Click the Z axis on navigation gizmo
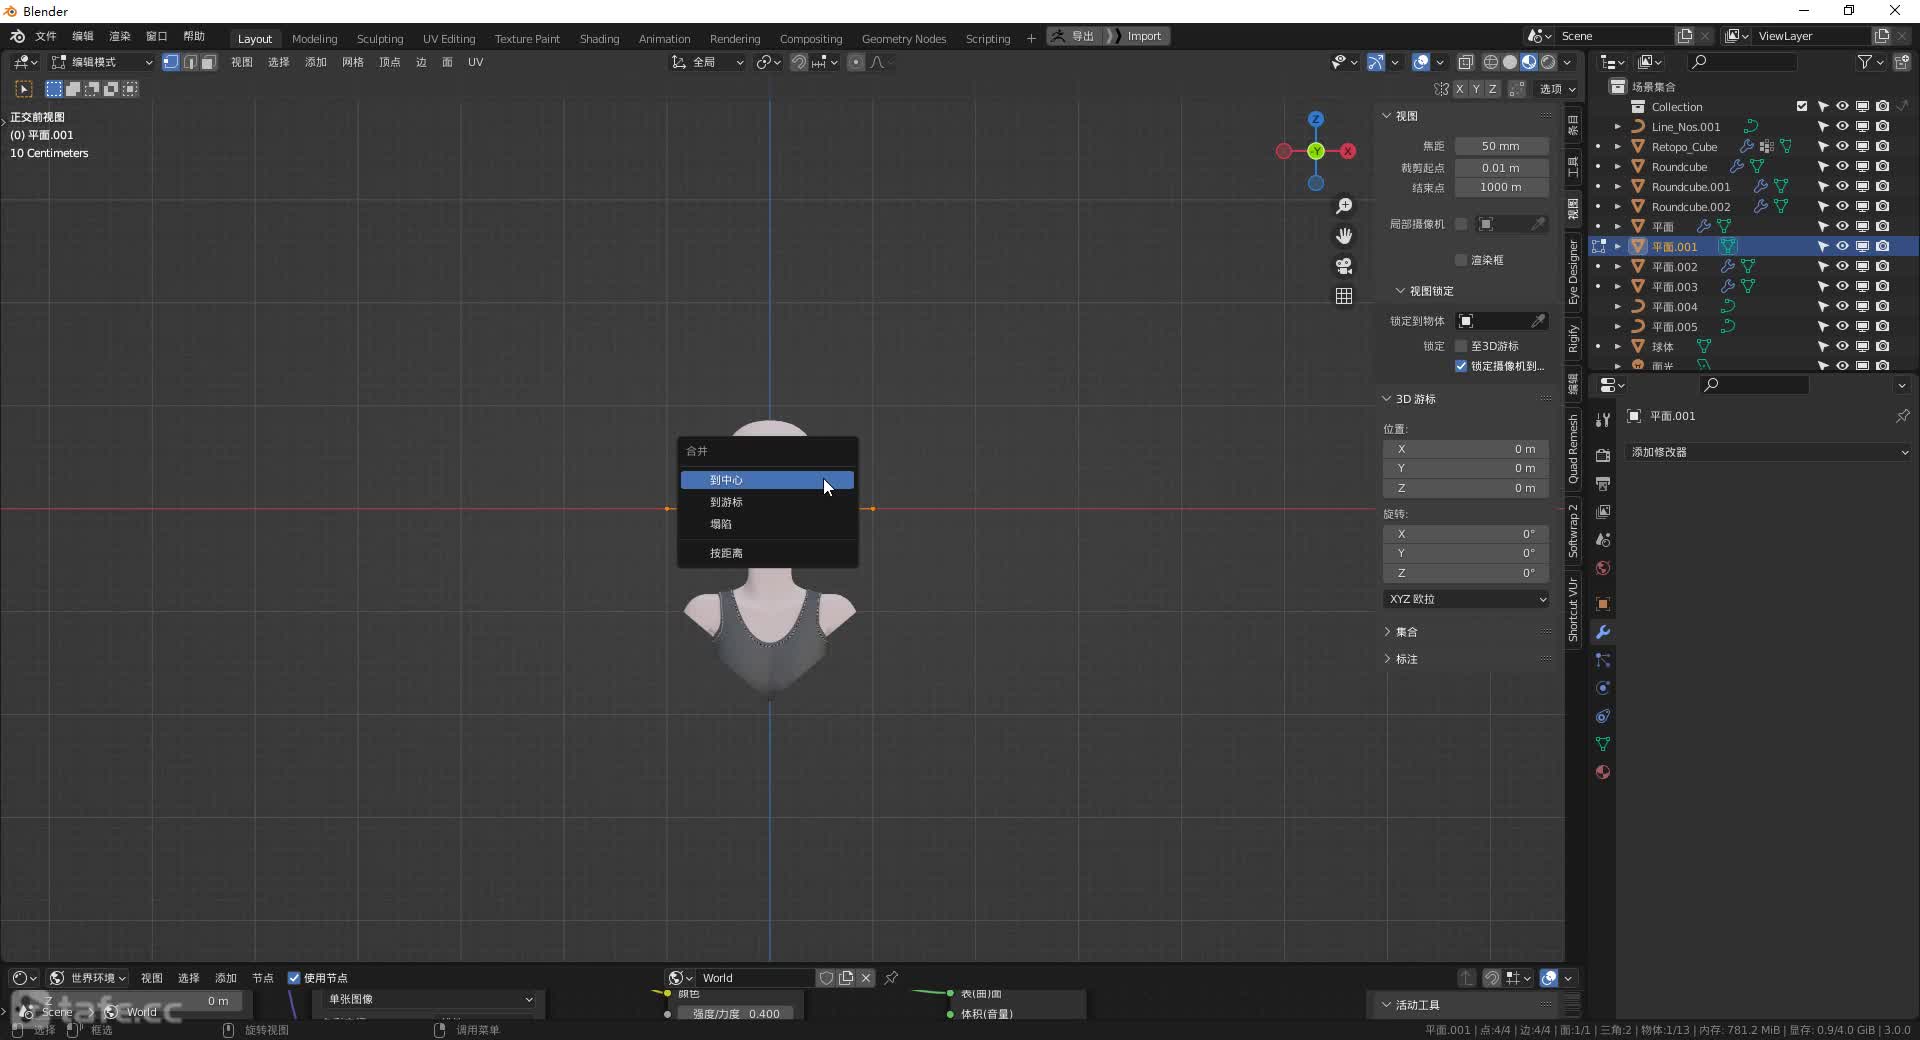The image size is (1920, 1040). [x=1316, y=119]
